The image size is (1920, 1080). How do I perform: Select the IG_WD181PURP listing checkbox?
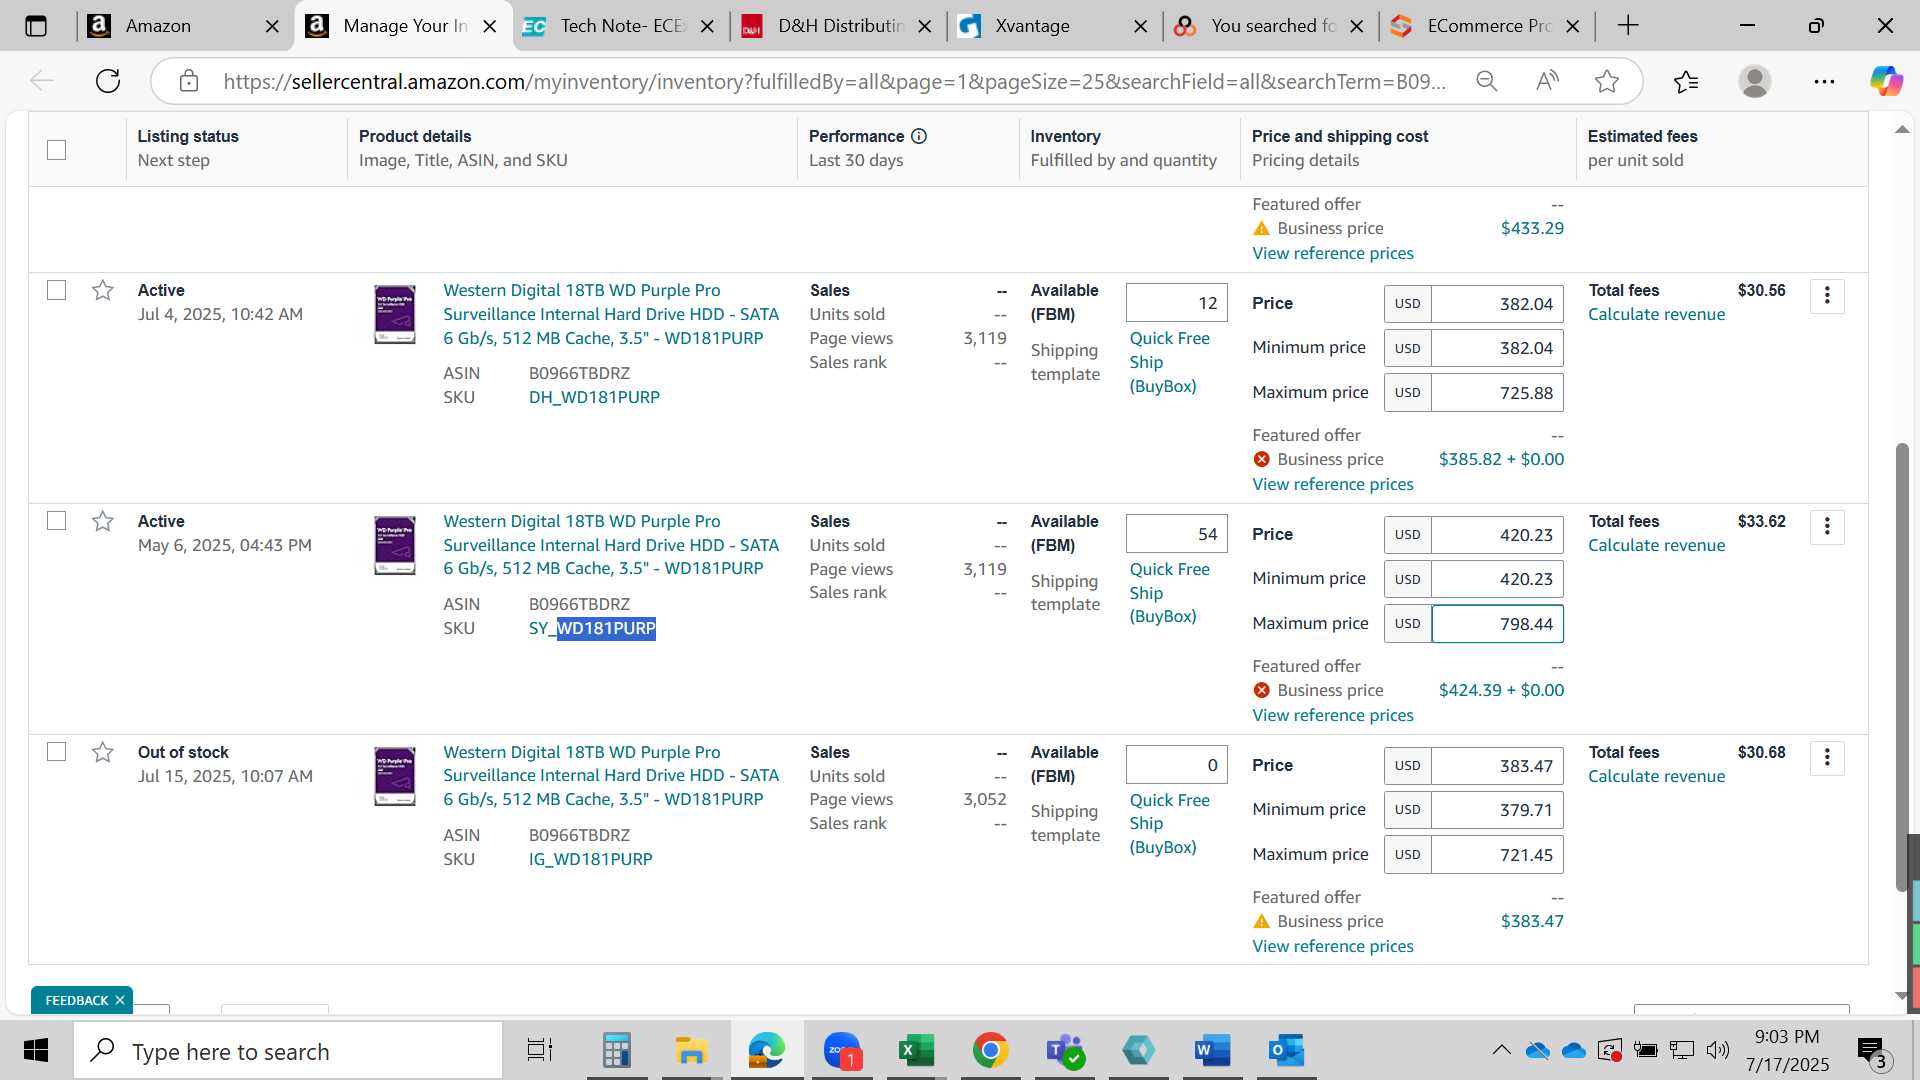click(x=57, y=752)
